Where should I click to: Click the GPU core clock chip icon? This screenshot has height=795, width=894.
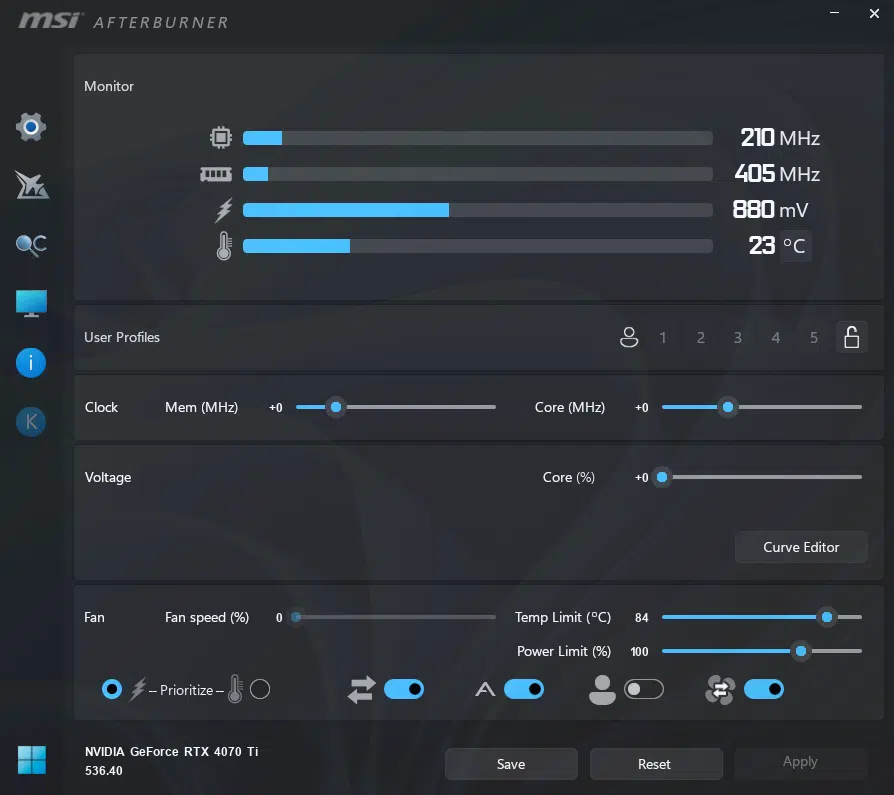[x=221, y=137]
